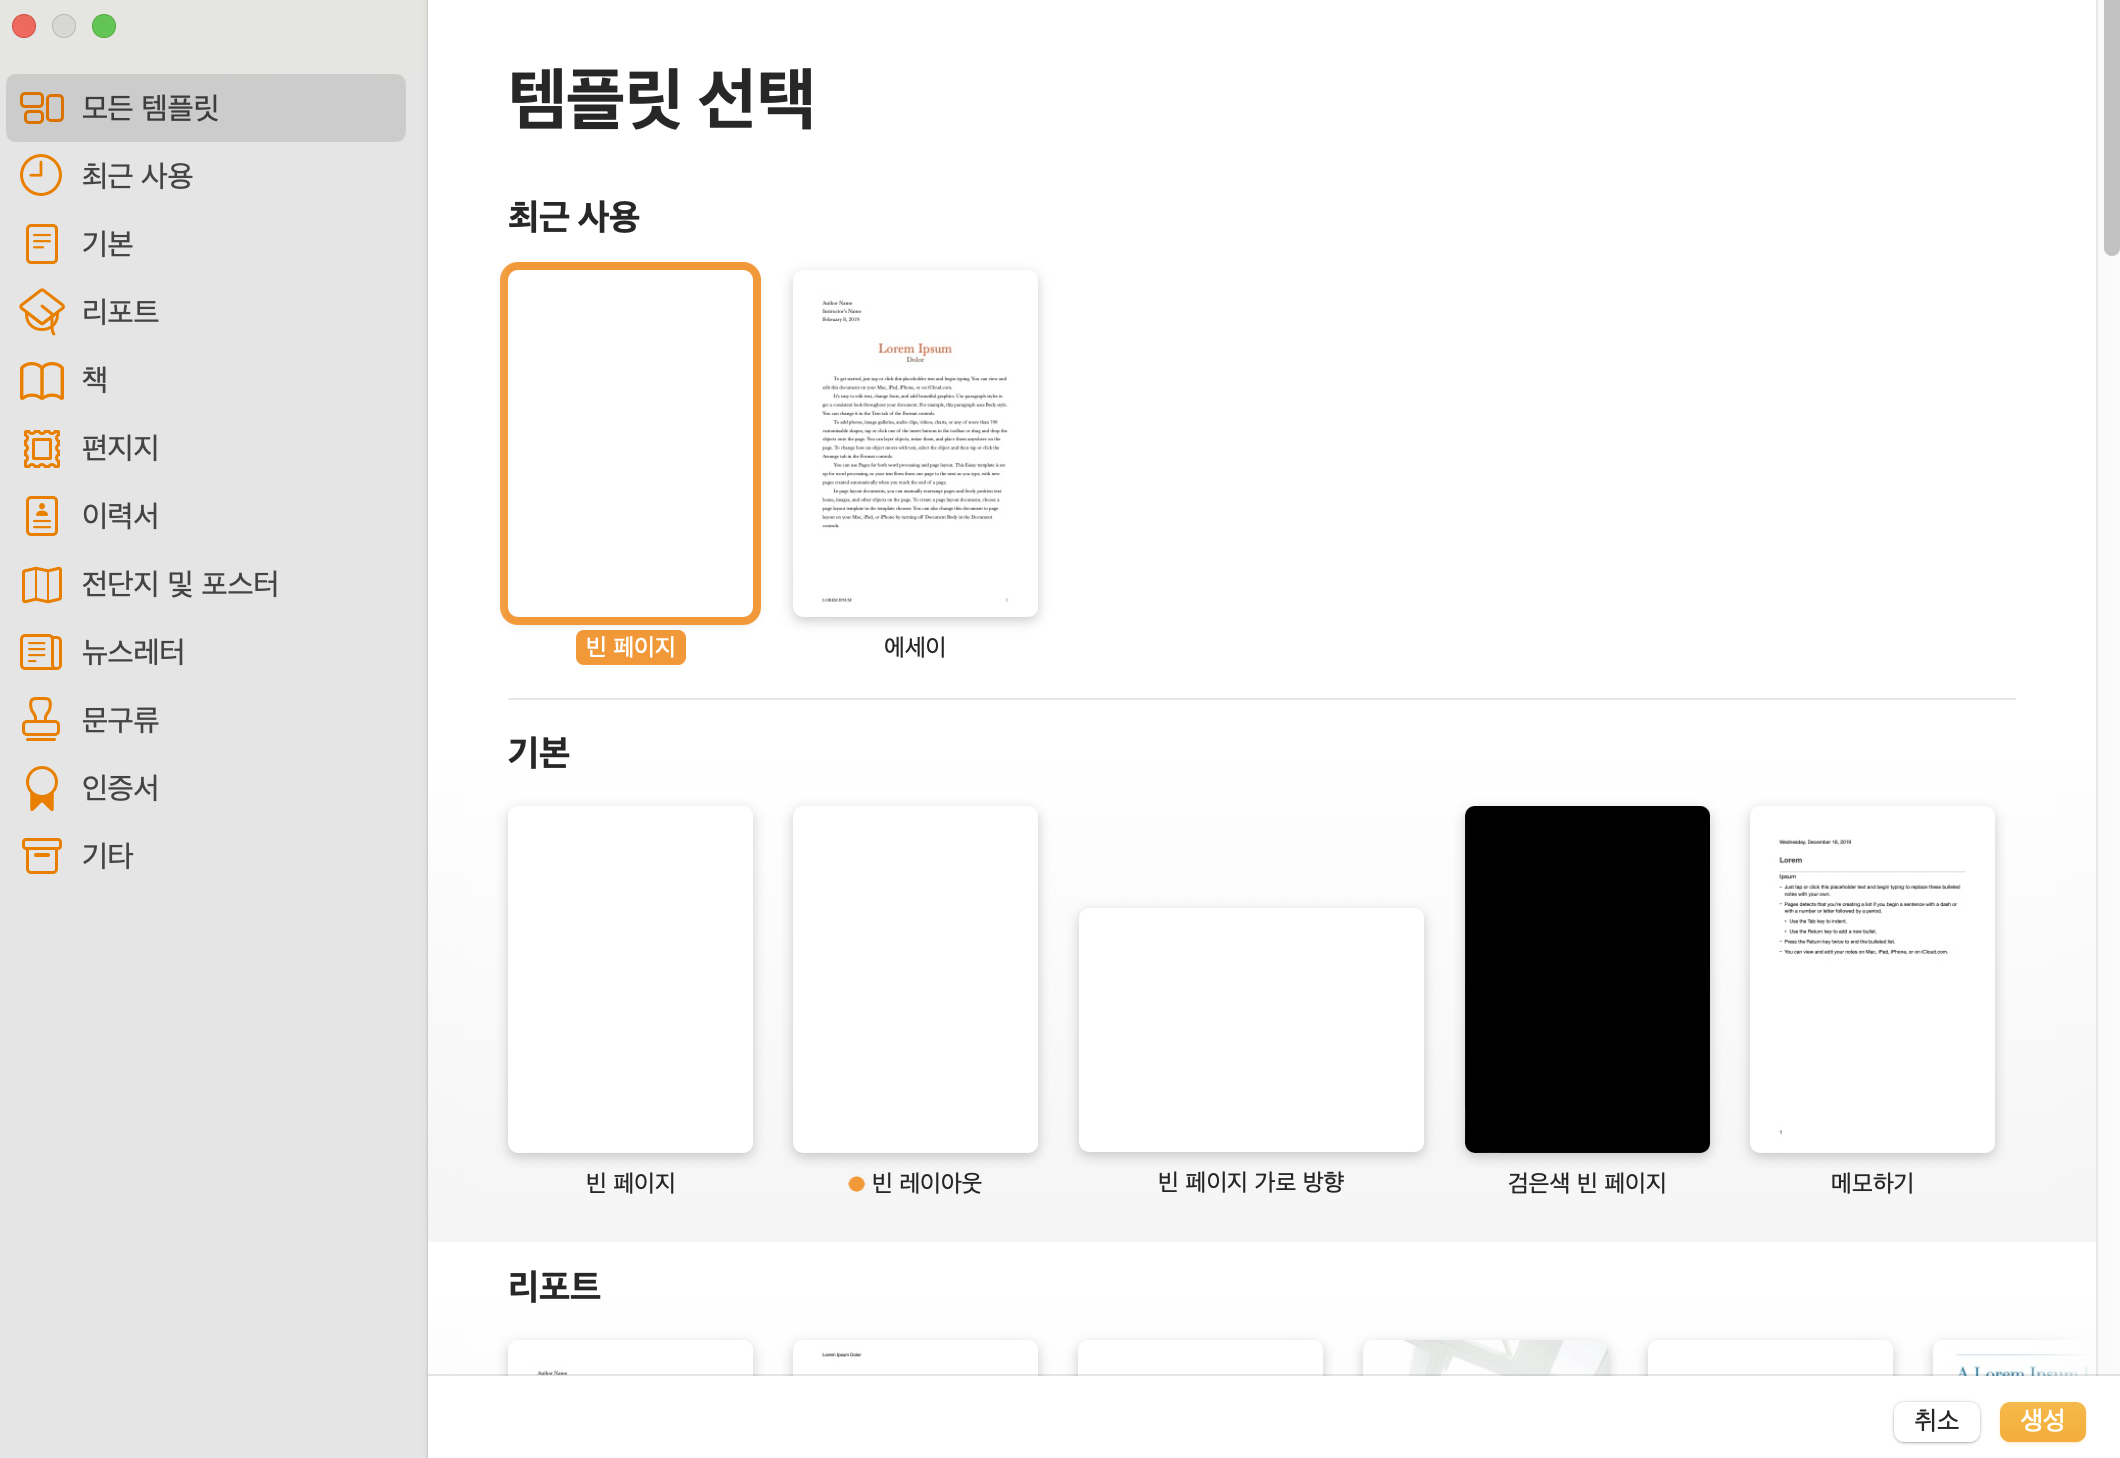
Task: Click the rubber stamp icon for 문구류
Action: click(x=42, y=719)
